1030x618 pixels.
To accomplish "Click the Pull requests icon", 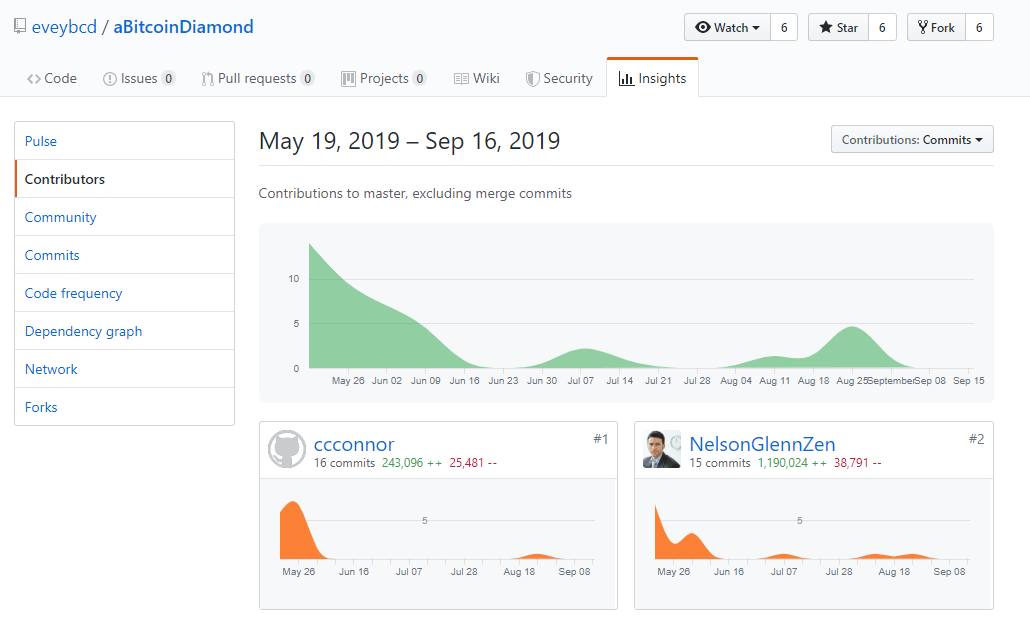I will [207, 79].
